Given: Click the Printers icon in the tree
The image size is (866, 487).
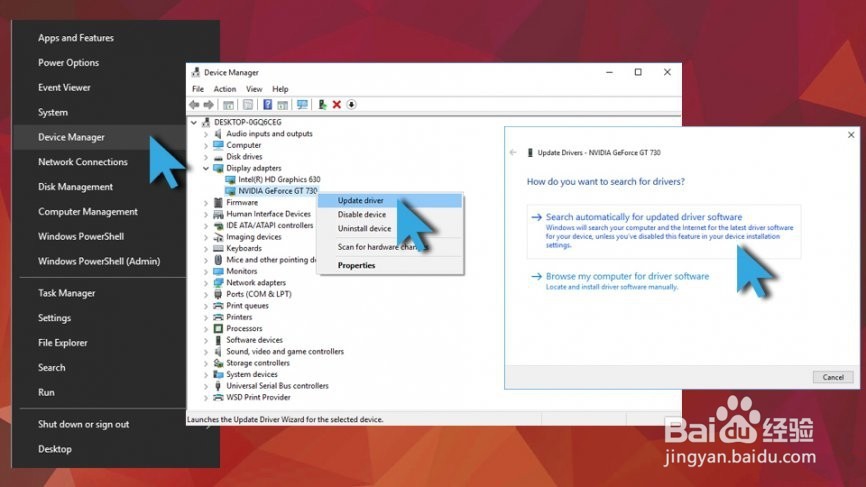Looking at the screenshot, I should pos(218,317).
